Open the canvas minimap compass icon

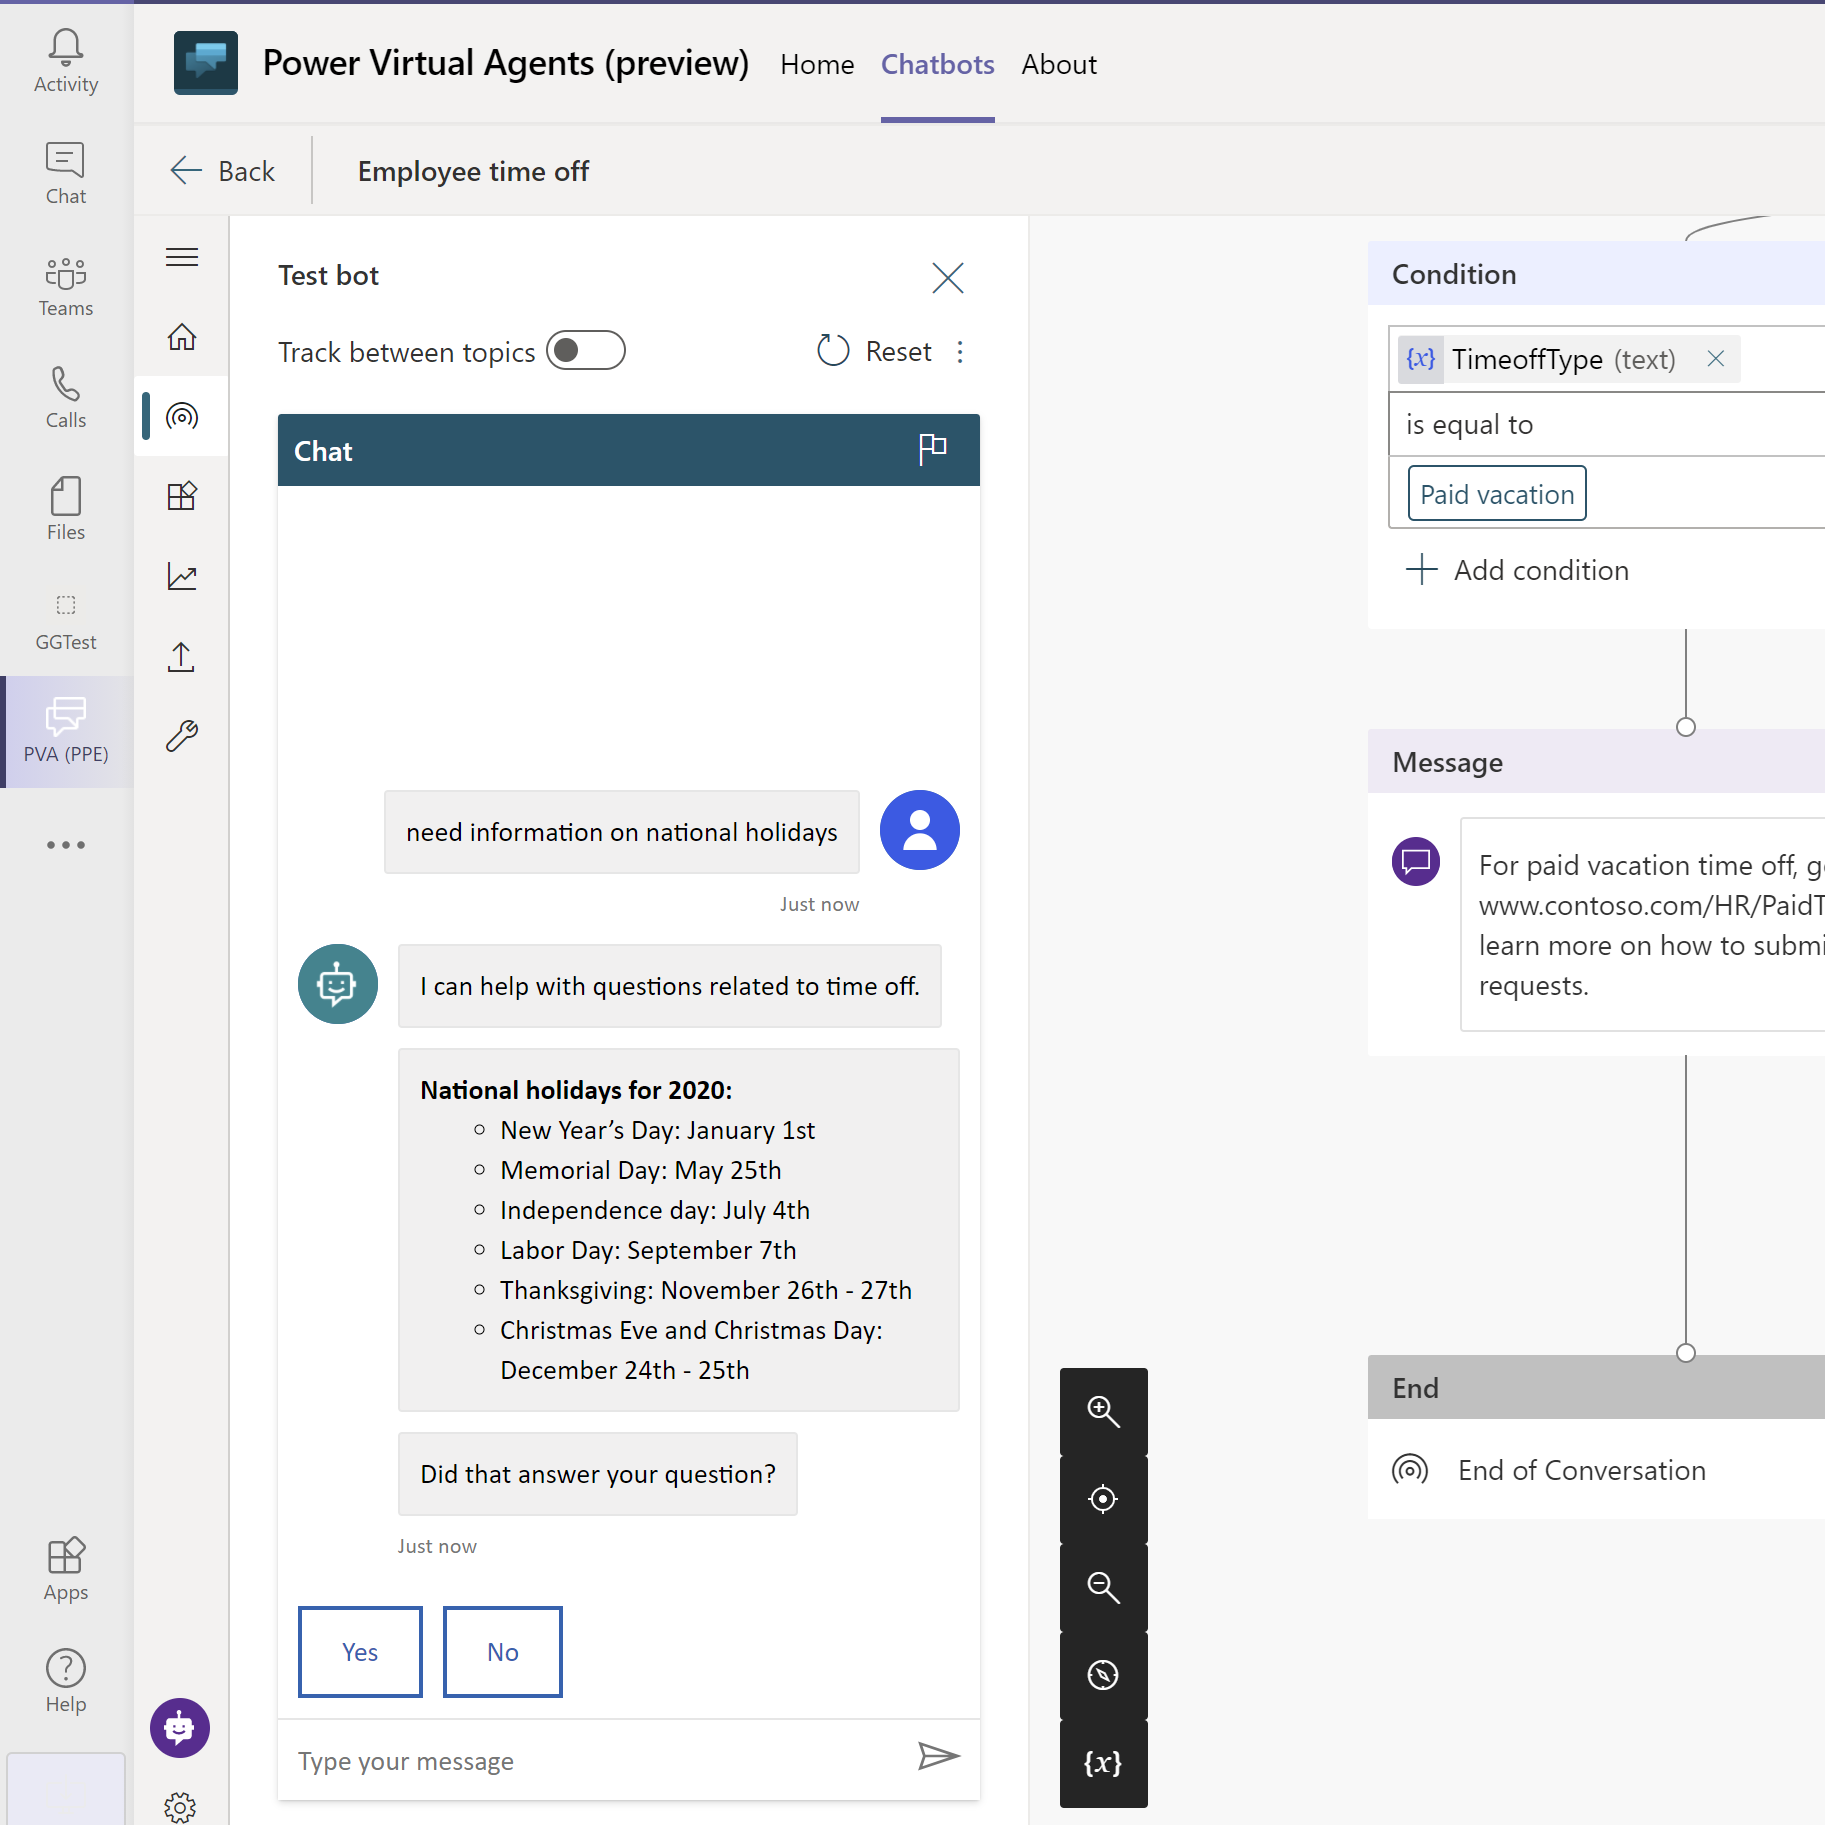pos(1104,1675)
